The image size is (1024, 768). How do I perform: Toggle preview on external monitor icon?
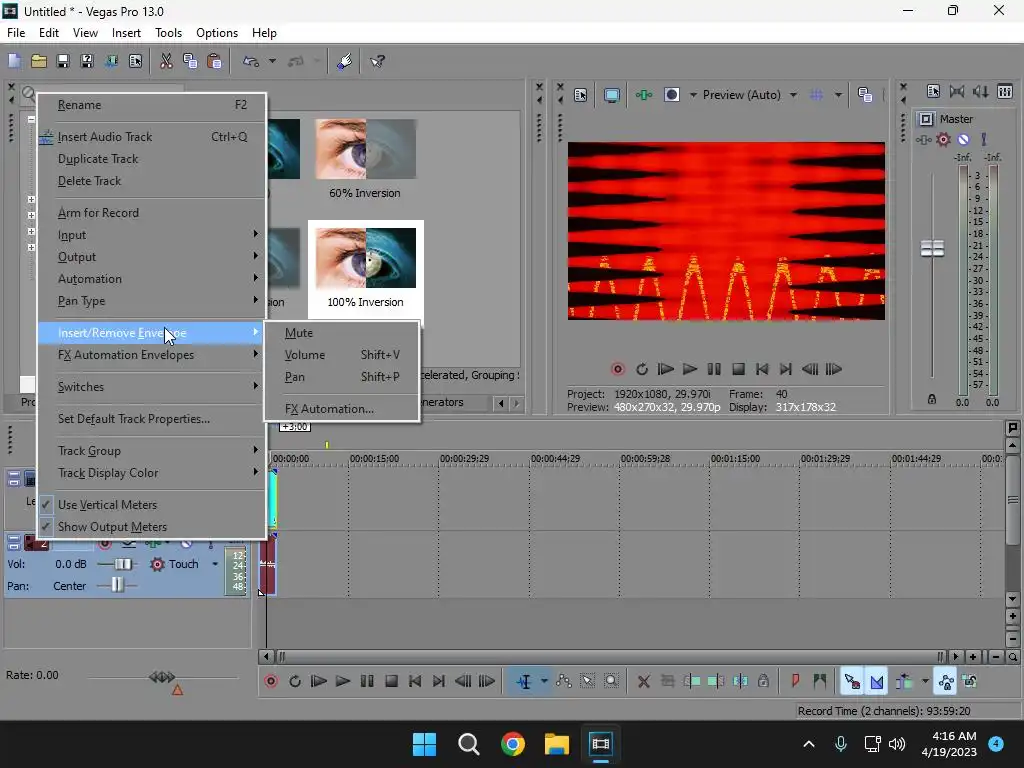coord(612,95)
